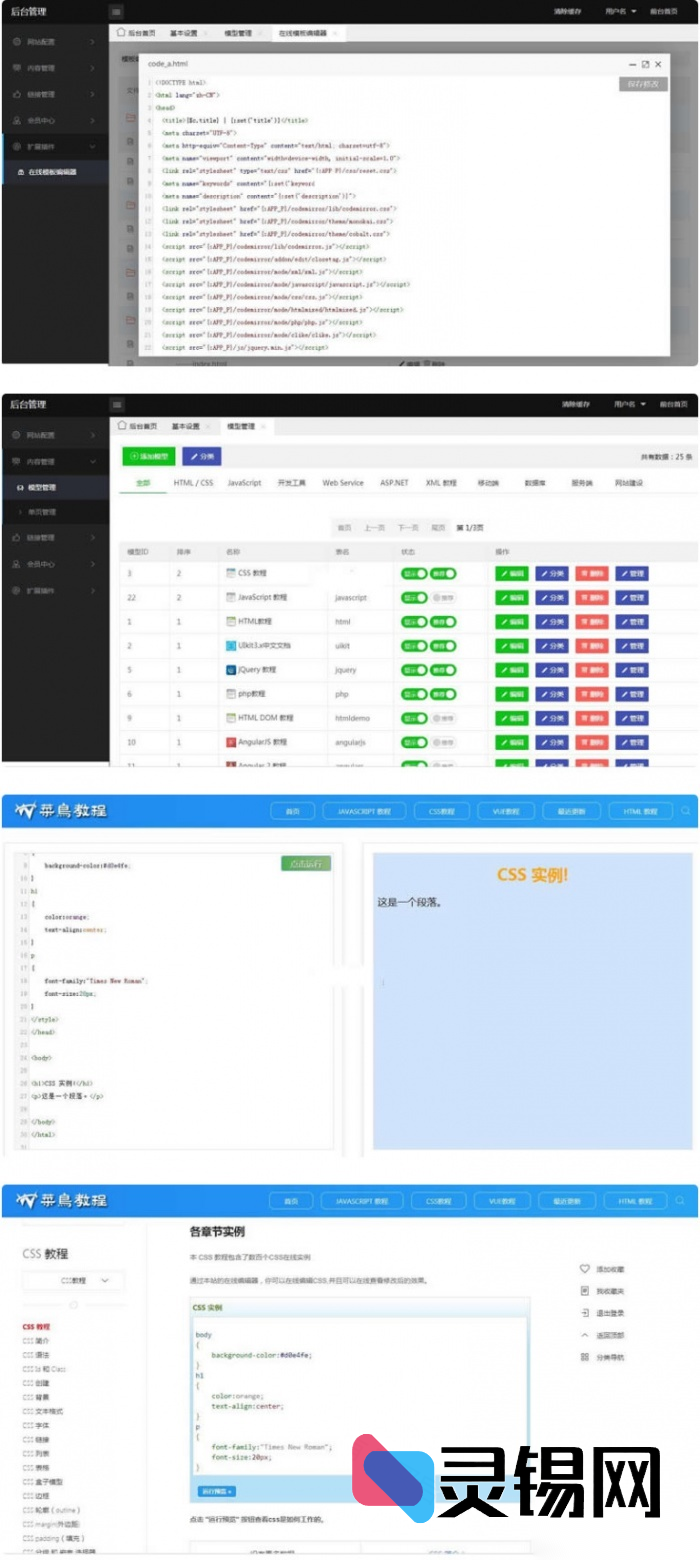This screenshot has width=700, height=1560.
Task: Toggle the 显示 switch for HTML教程
Action: coord(414,621)
